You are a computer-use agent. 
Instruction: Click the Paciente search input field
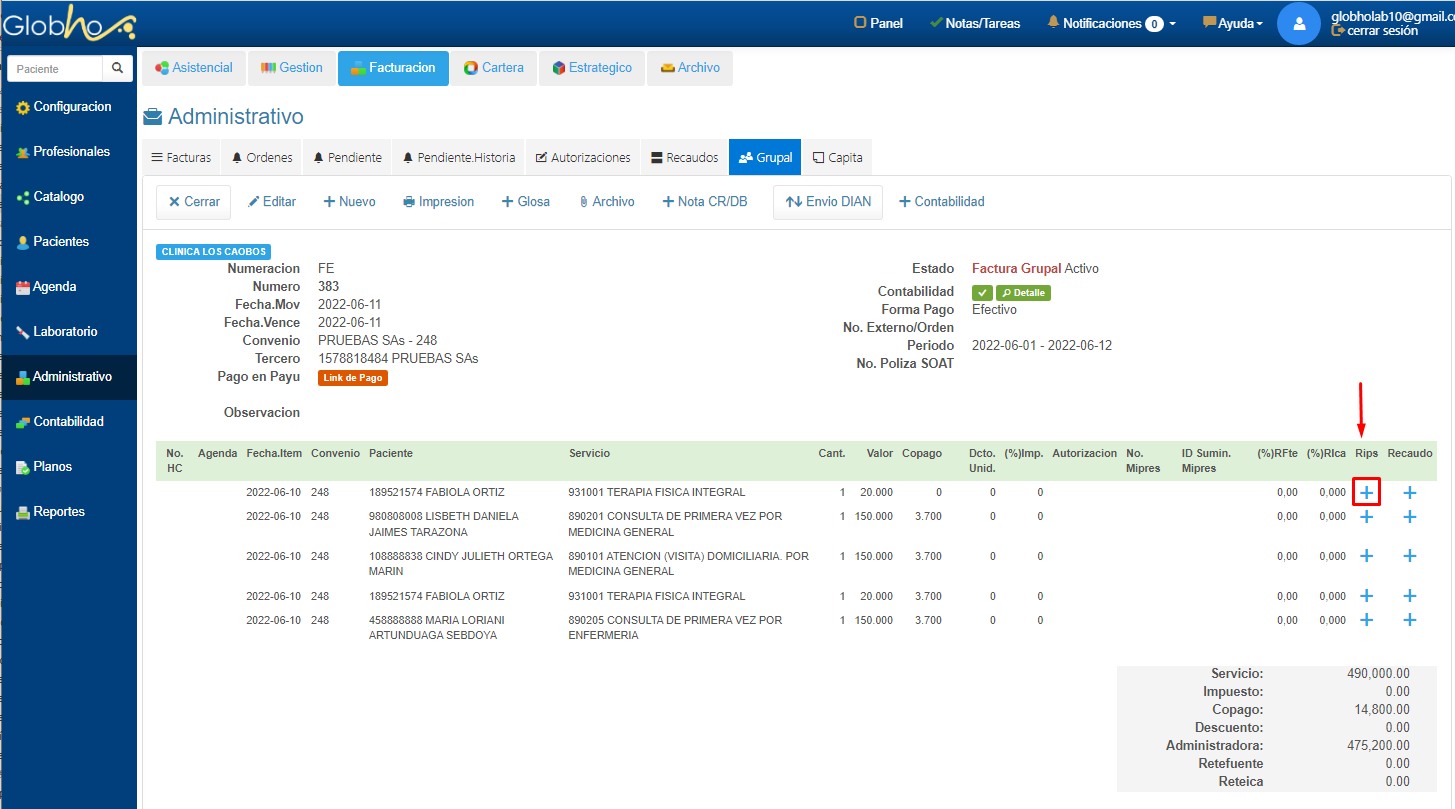tap(56, 69)
